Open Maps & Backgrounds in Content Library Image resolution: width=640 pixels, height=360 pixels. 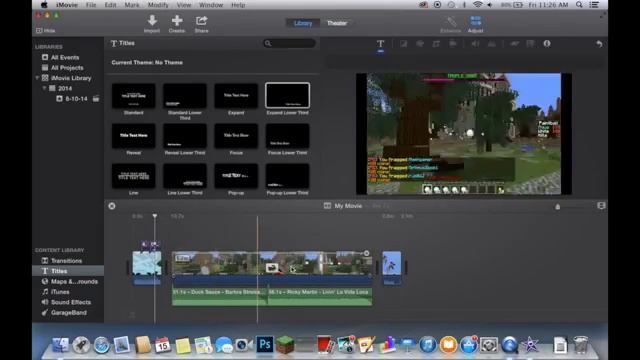pos(74,282)
